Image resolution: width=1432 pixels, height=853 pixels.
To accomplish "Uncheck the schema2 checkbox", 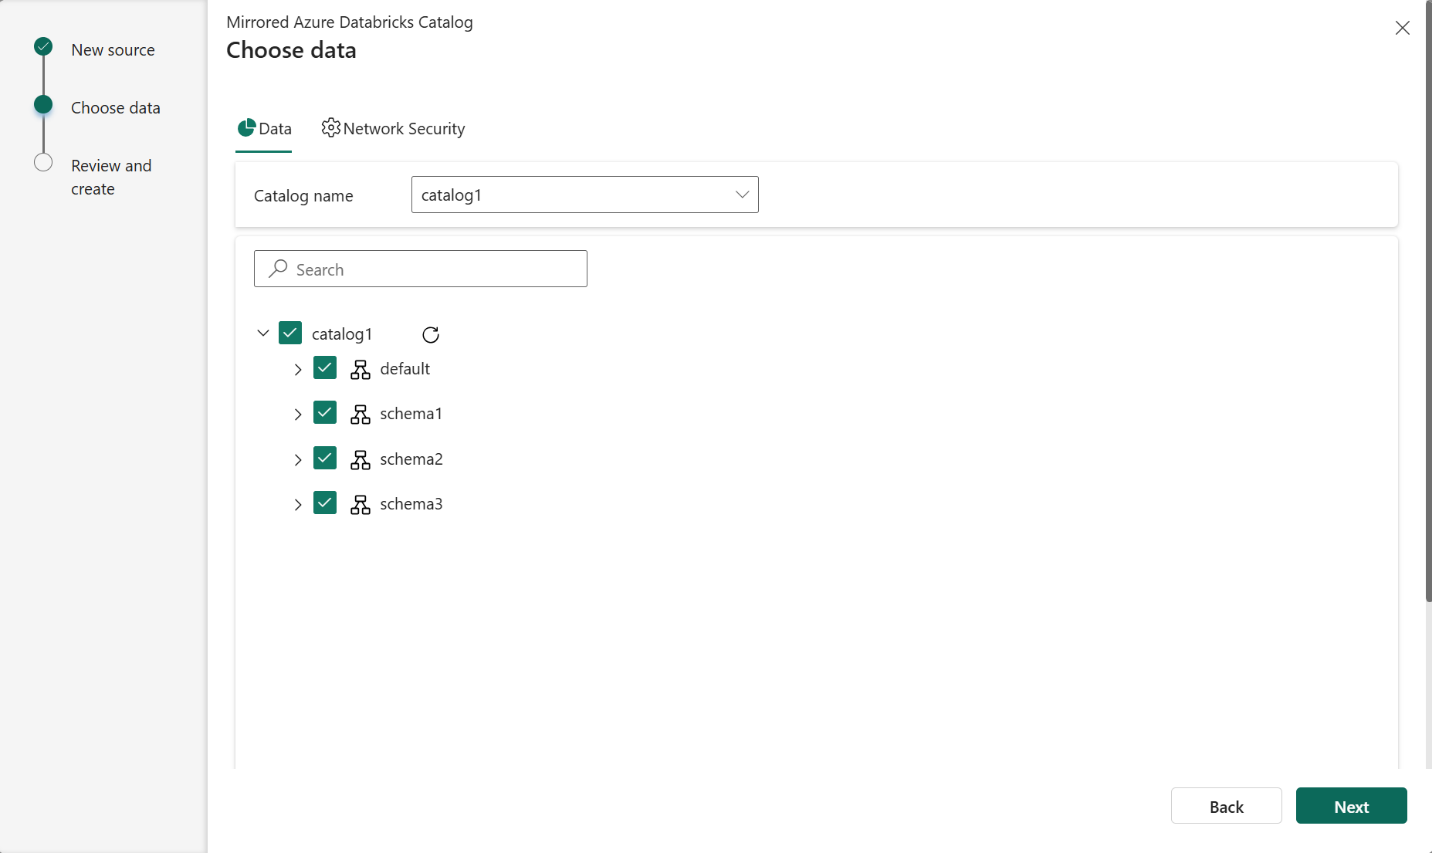I will (x=325, y=458).
